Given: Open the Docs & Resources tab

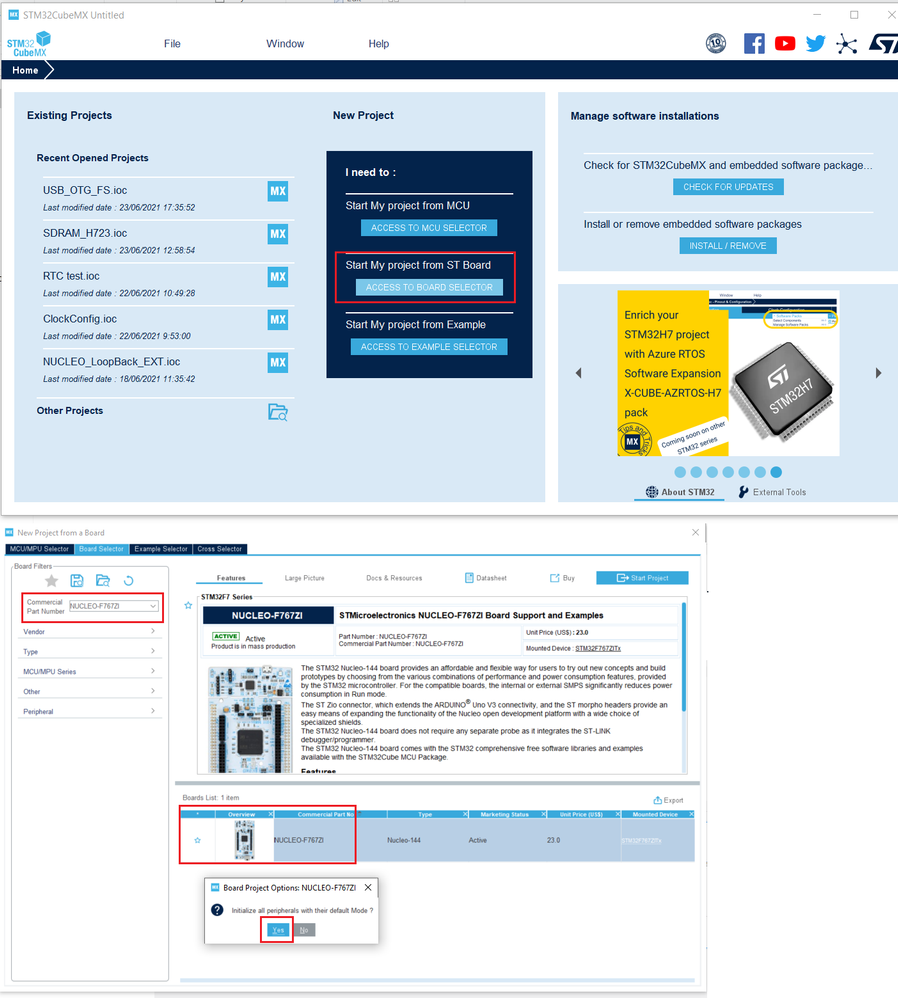Looking at the screenshot, I should point(394,578).
